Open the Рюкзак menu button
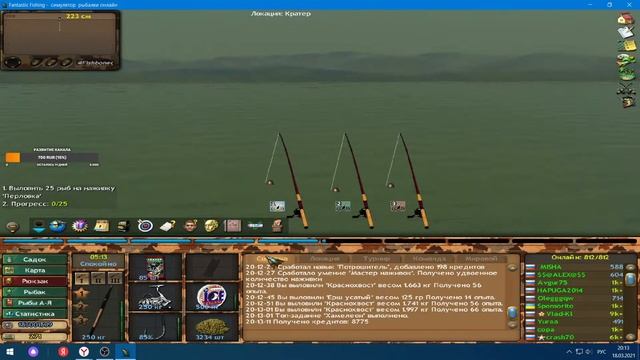This screenshot has height=360, width=640. [35, 281]
